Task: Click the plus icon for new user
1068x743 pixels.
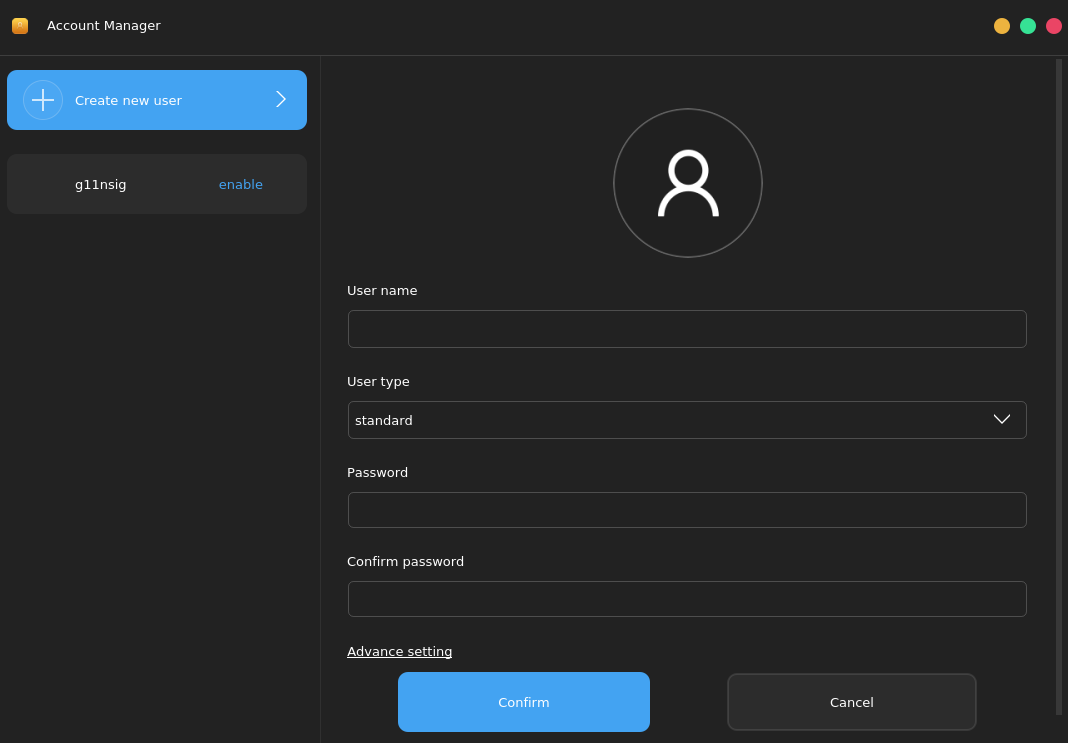Action: tap(43, 100)
